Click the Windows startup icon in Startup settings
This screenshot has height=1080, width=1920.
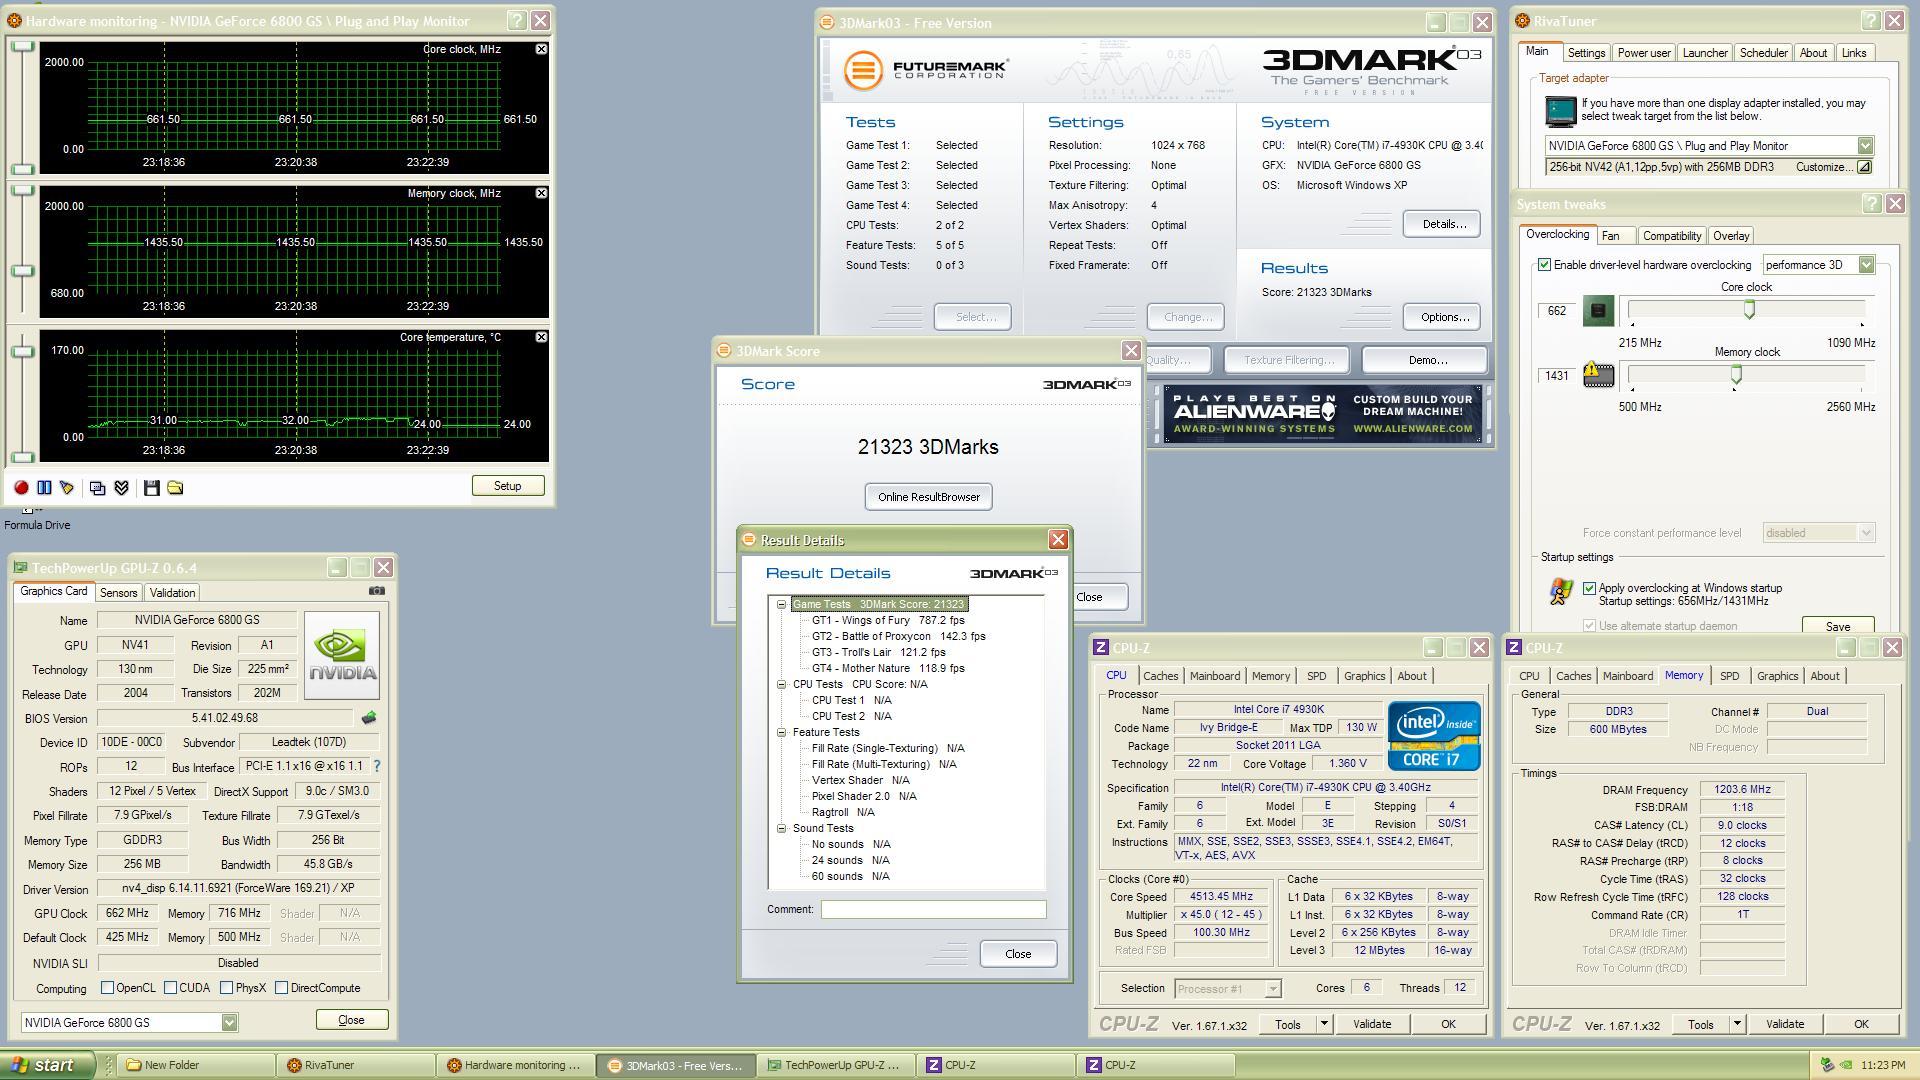coord(1560,592)
